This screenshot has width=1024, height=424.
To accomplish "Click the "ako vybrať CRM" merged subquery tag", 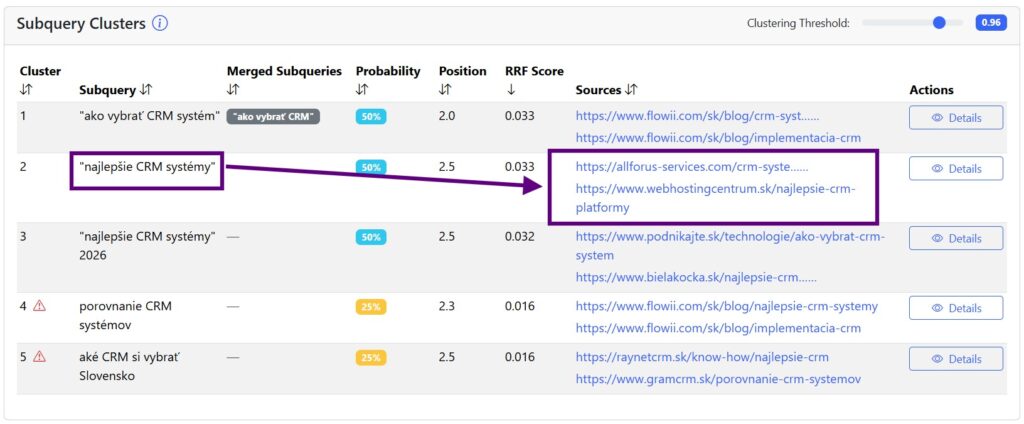I will click(274, 117).
